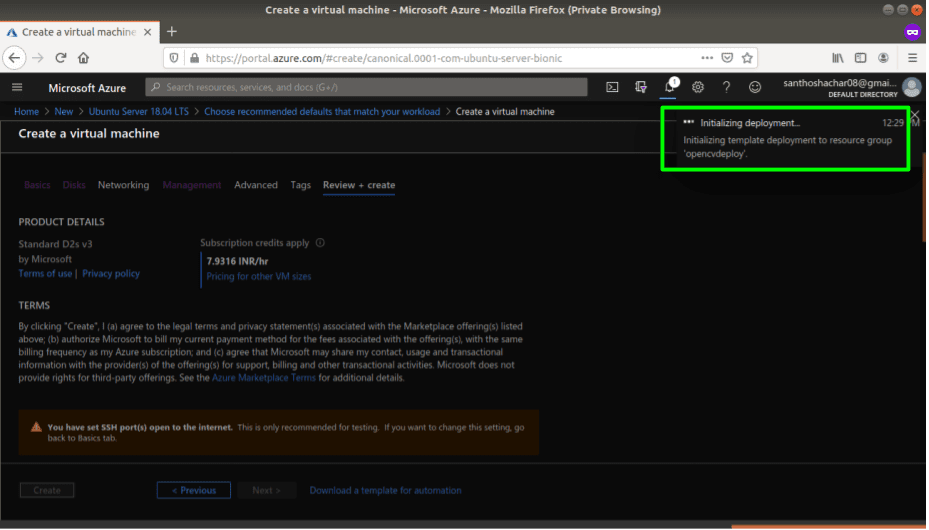The width and height of the screenshot is (929, 530).
Task: Open Ubuntu Server 18.04 LTS breadcrumb
Action: pyautogui.click(x=139, y=111)
